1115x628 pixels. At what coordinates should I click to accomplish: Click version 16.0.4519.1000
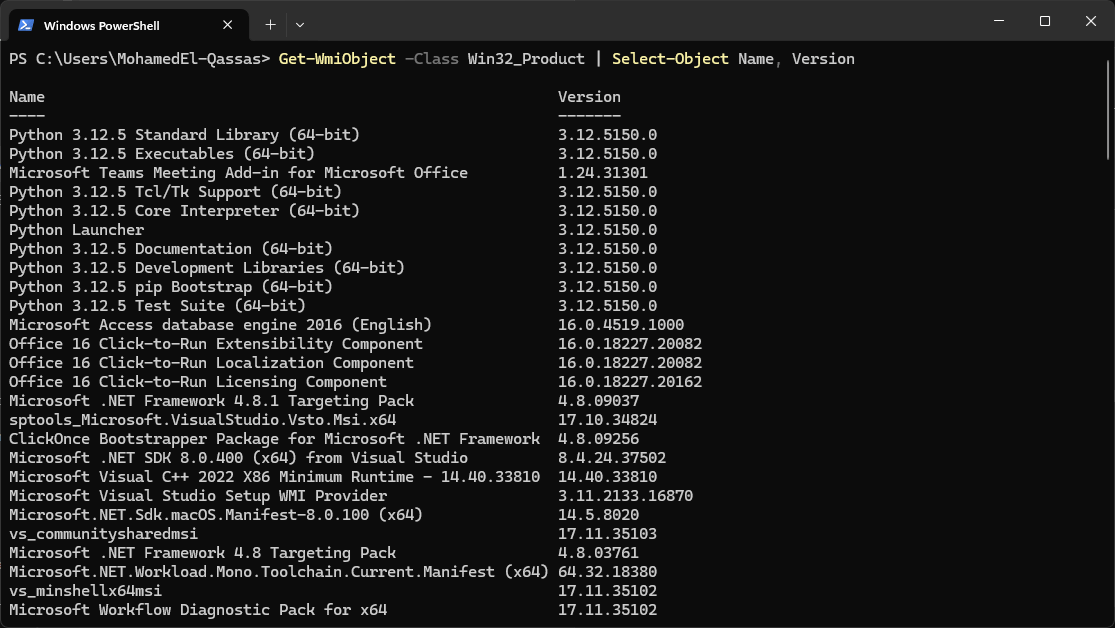point(621,325)
